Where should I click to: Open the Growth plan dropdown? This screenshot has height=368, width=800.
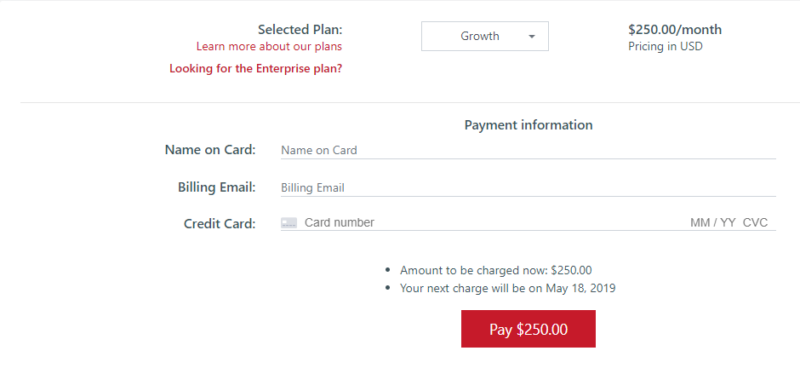click(485, 36)
